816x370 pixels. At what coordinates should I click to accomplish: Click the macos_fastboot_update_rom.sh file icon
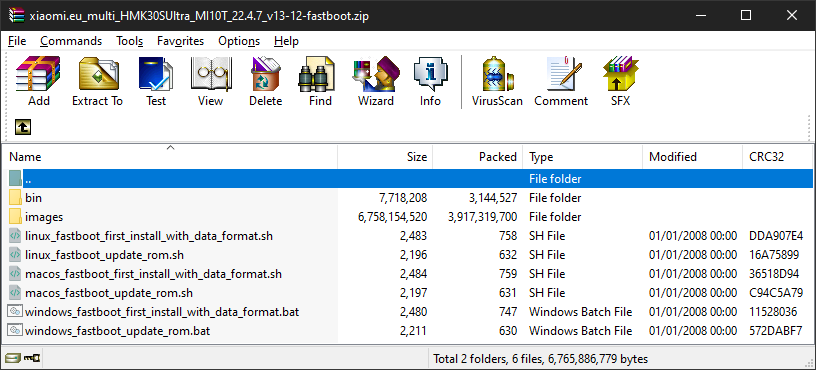[x=16, y=292]
